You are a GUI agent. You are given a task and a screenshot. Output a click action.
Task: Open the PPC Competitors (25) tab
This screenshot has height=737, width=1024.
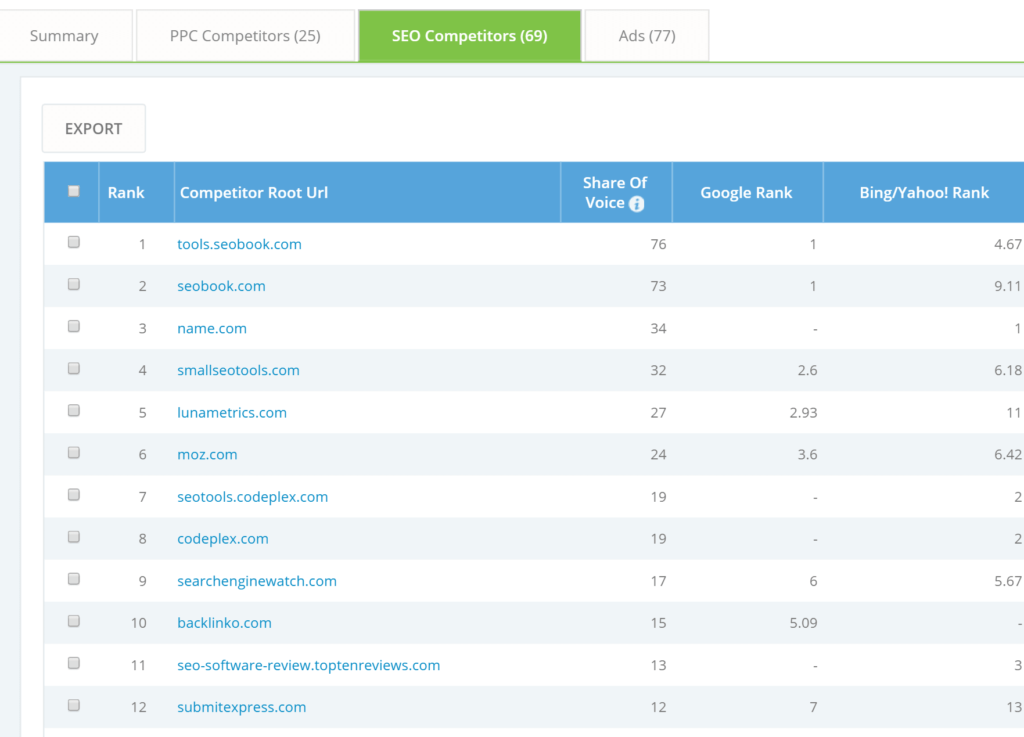pos(246,36)
